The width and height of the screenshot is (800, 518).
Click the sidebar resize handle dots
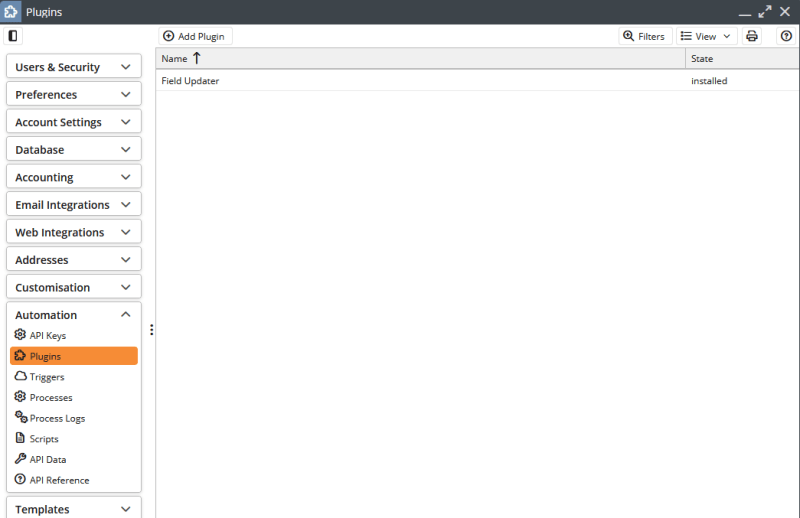pos(151,330)
